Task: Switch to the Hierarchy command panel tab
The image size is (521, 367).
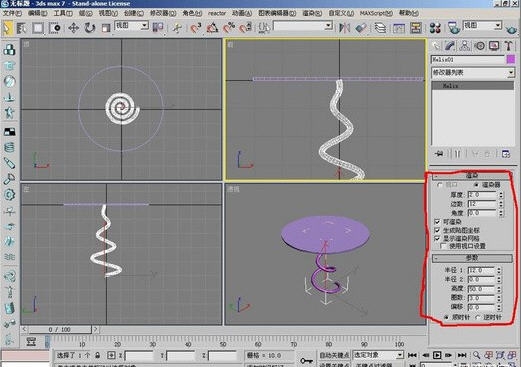Action: point(465,46)
